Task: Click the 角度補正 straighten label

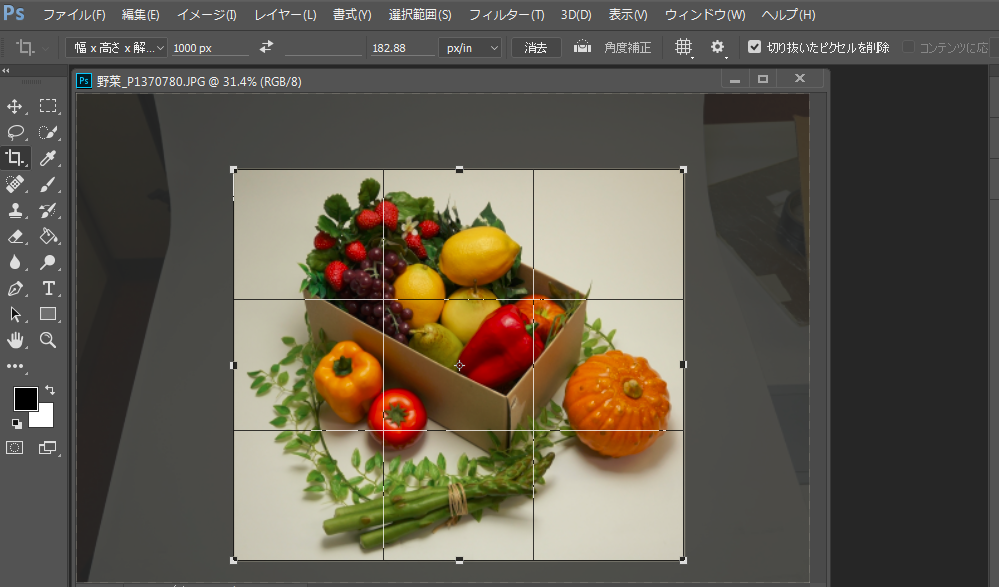Action: (628, 48)
